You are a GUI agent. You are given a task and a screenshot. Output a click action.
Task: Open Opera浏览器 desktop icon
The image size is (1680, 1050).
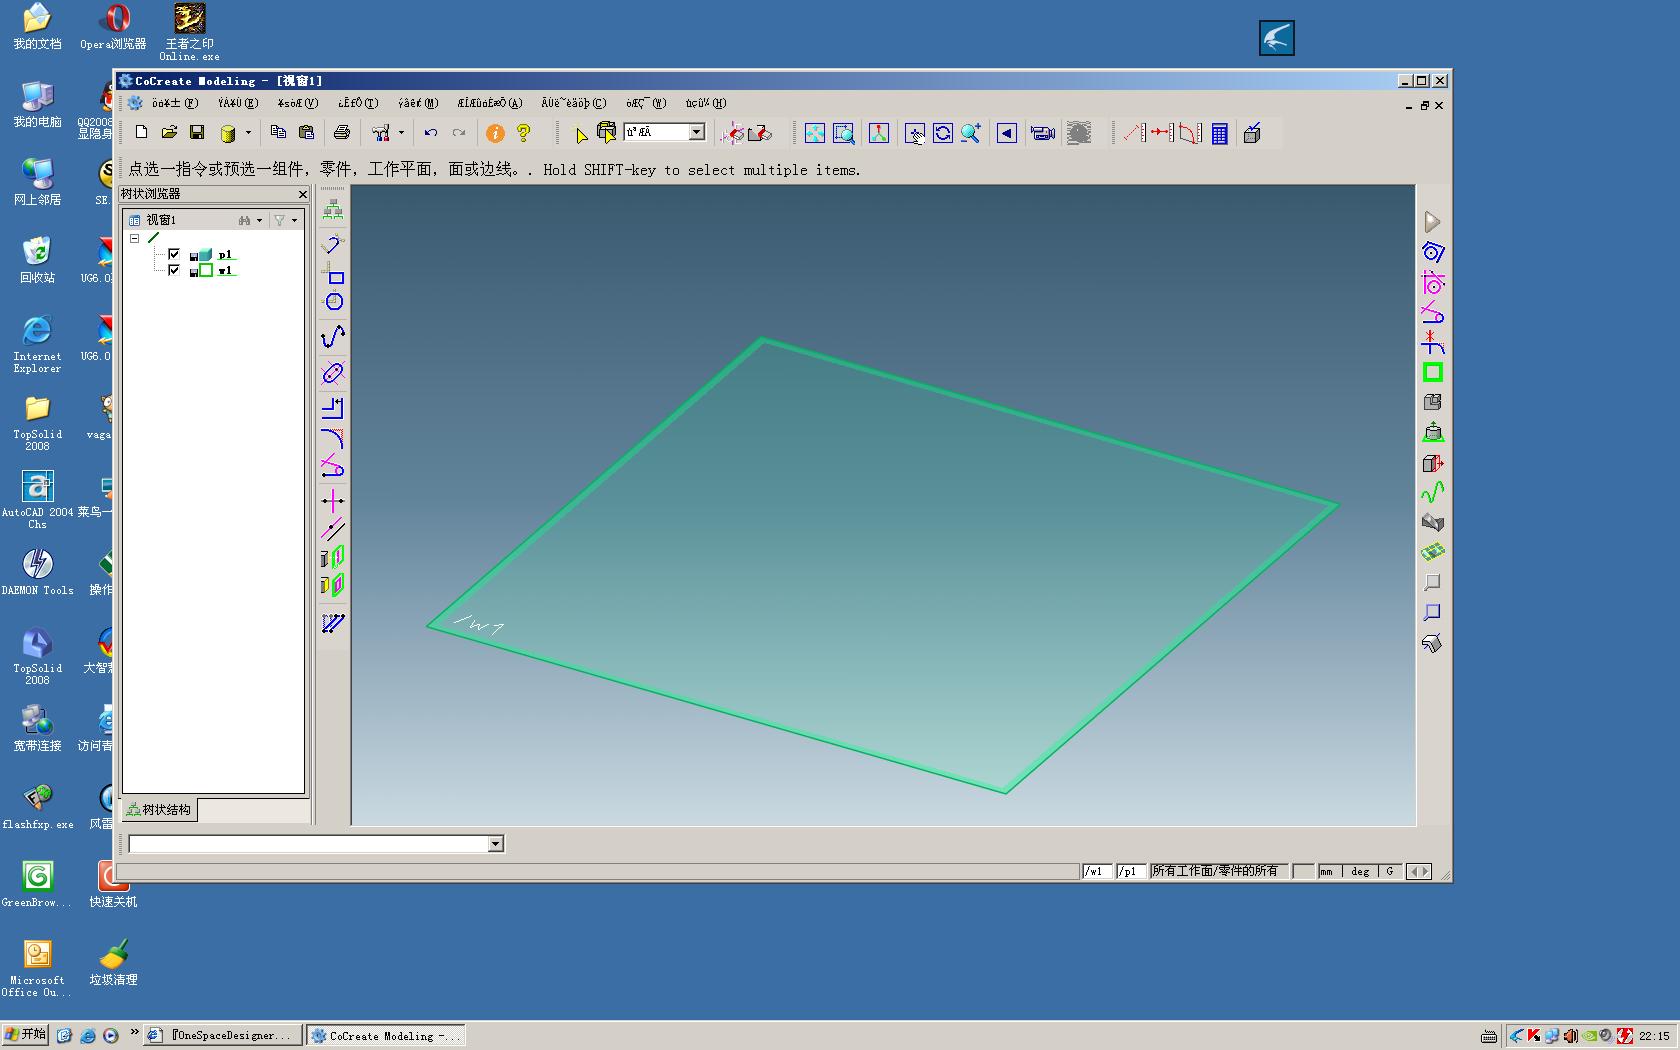tap(114, 27)
